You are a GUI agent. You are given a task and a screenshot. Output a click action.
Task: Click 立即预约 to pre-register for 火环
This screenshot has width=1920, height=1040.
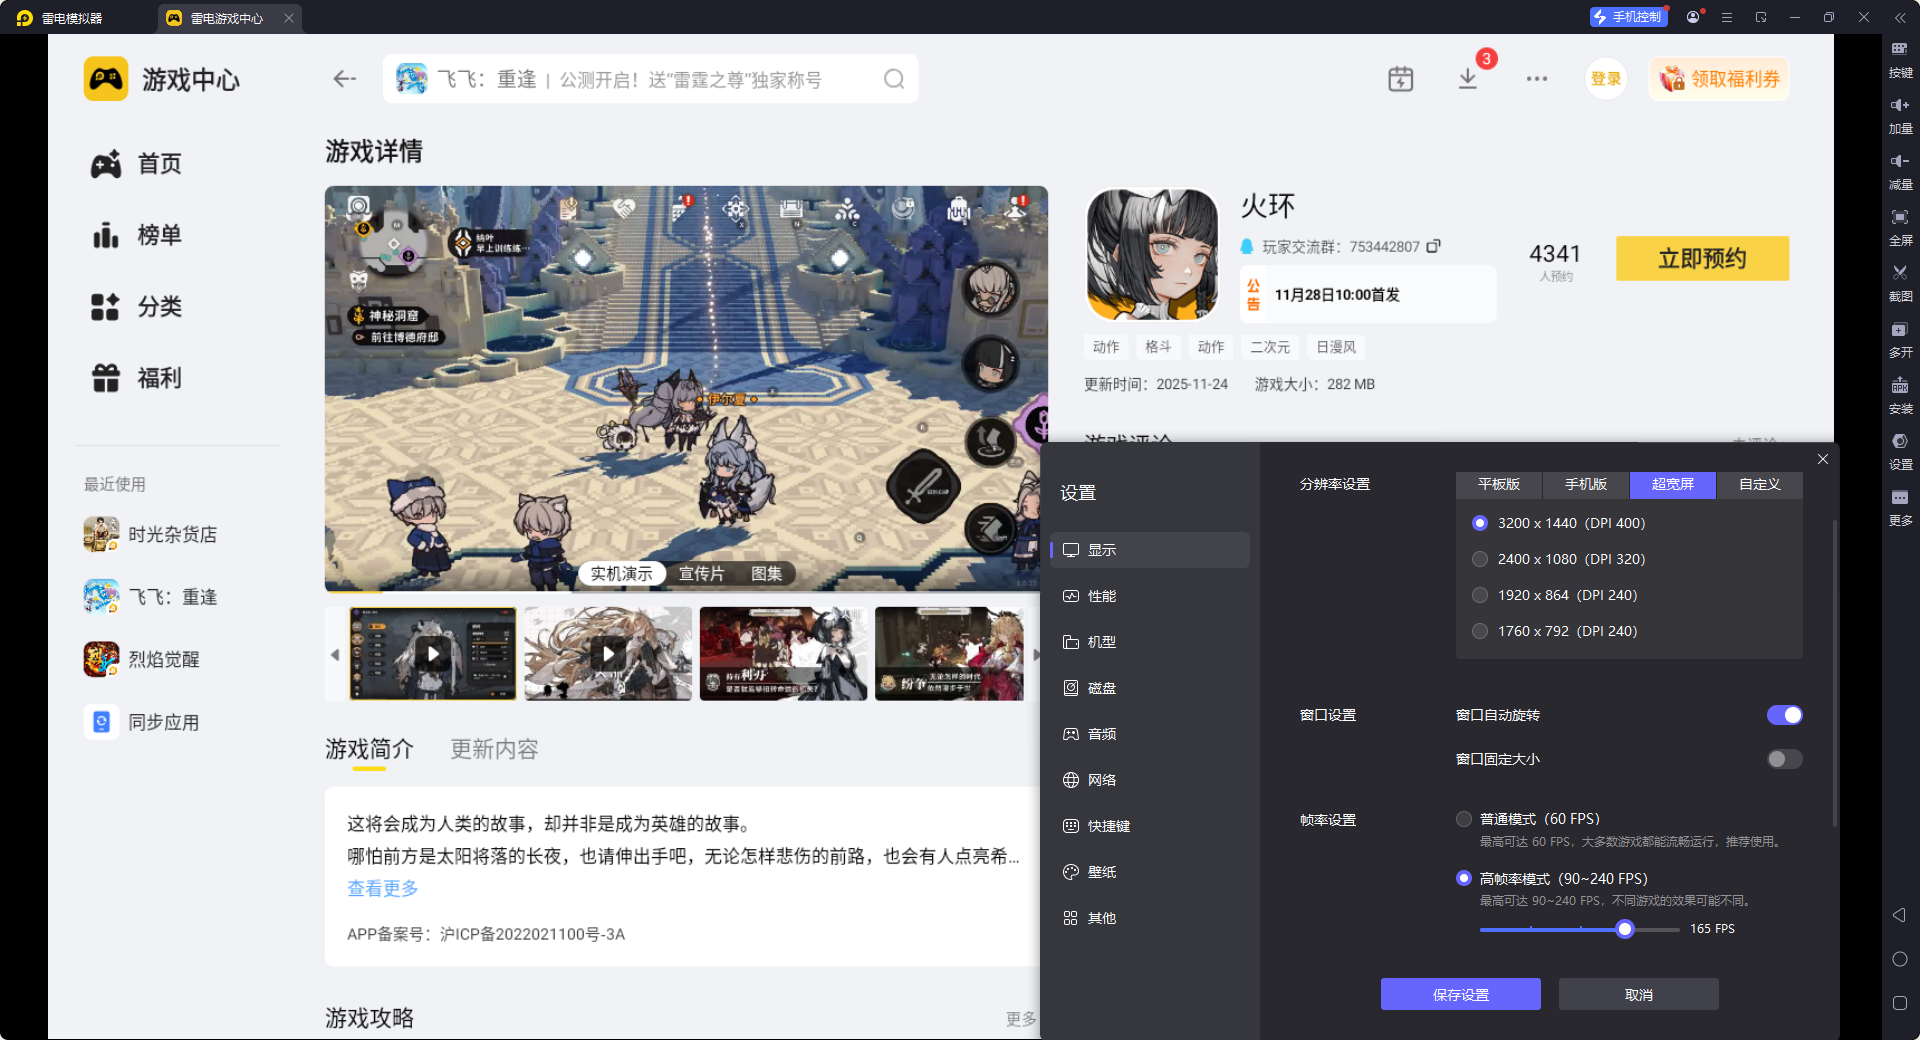(x=1701, y=258)
